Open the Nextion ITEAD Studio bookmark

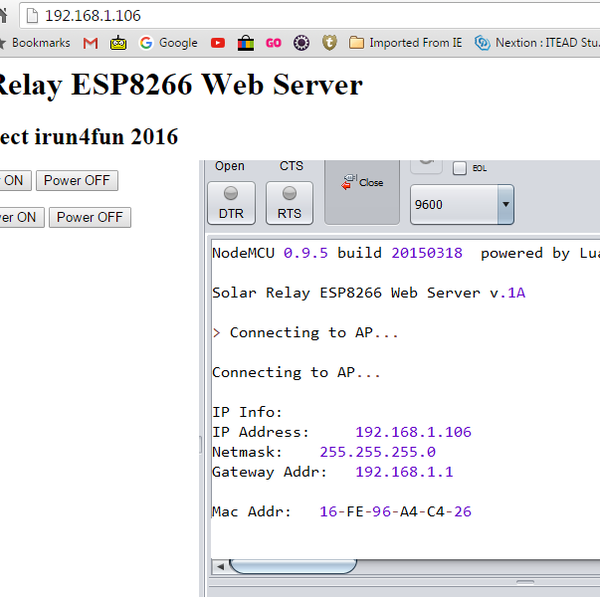tap(536, 43)
